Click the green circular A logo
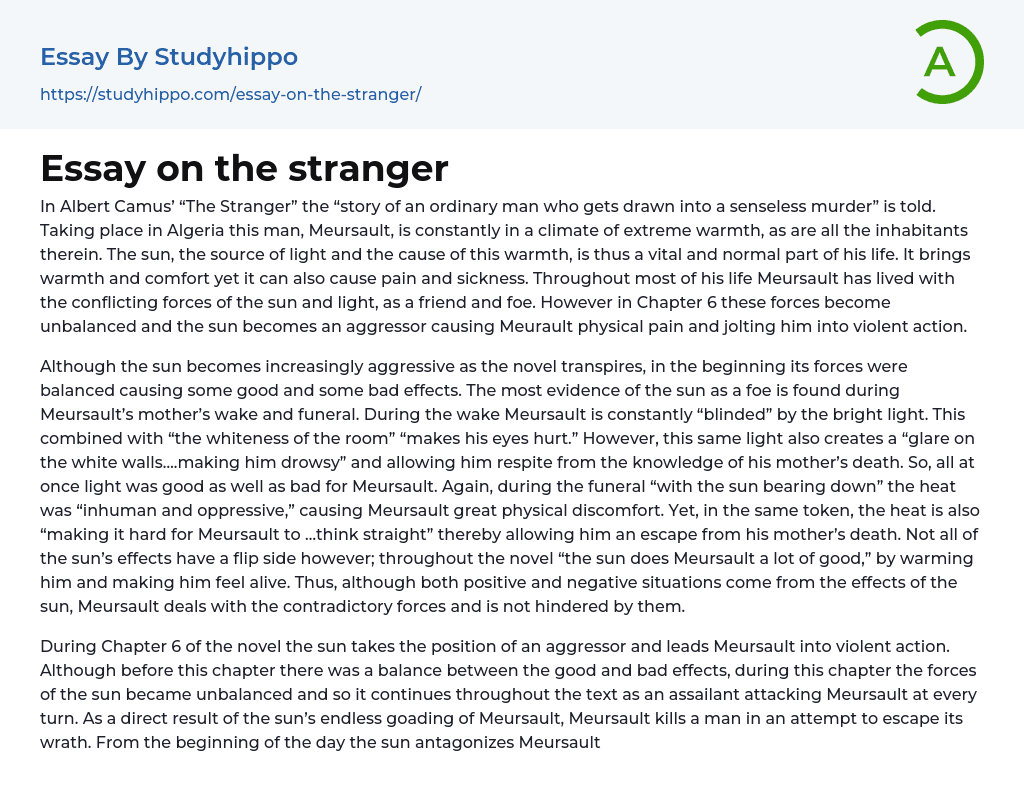Image resolution: width=1024 pixels, height=811 pixels. [x=943, y=62]
